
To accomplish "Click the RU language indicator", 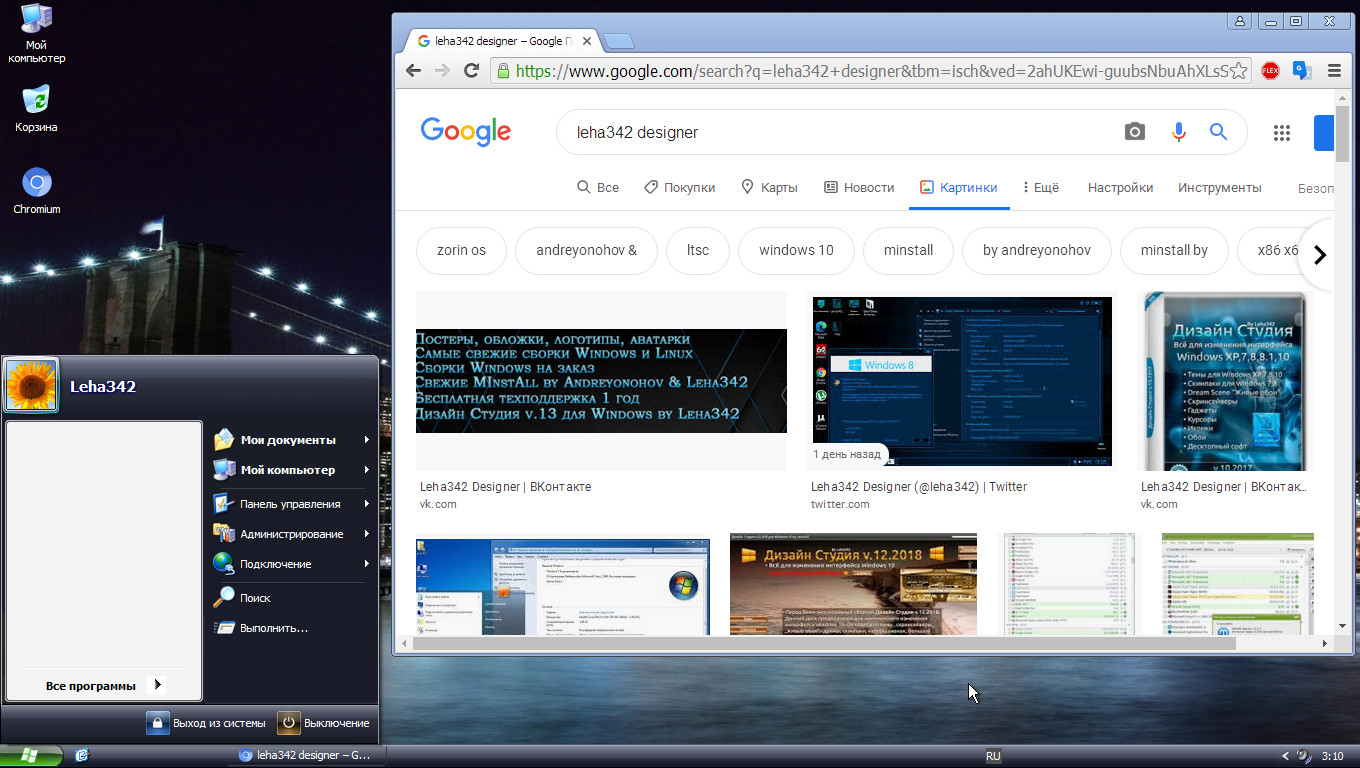I will coord(993,756).
